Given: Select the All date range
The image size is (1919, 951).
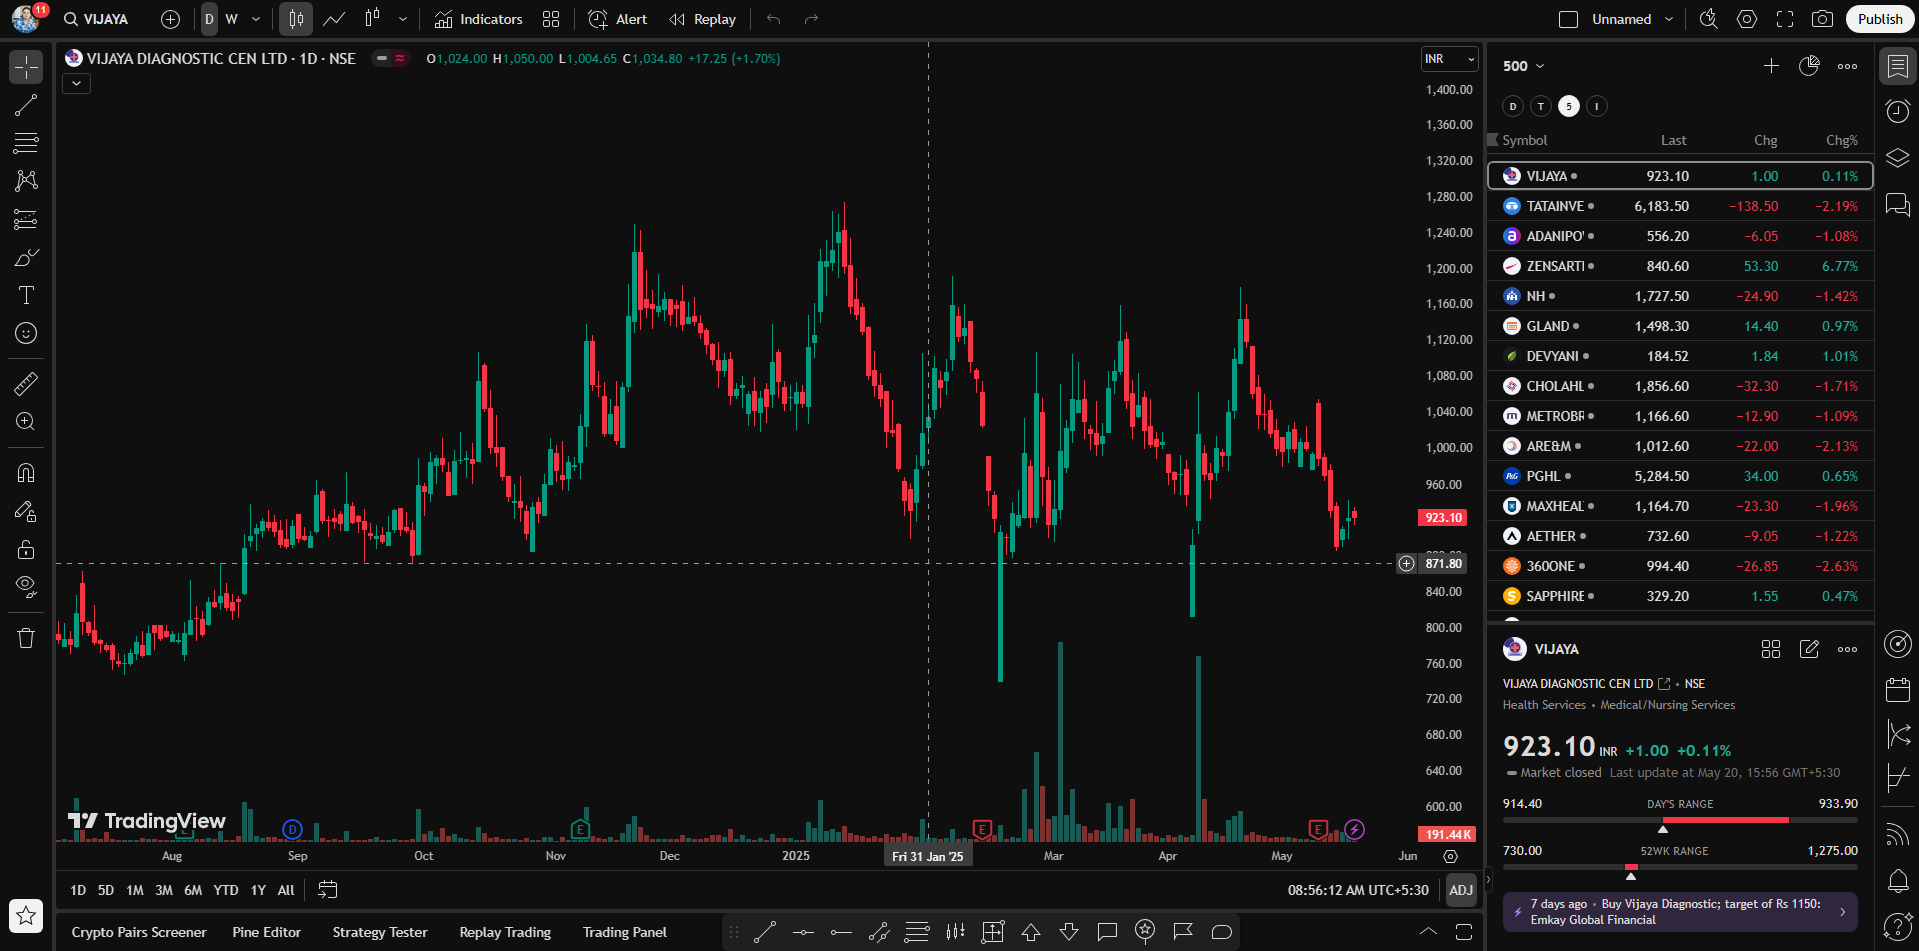Looking at the screenshot, I should click(286, 890).
